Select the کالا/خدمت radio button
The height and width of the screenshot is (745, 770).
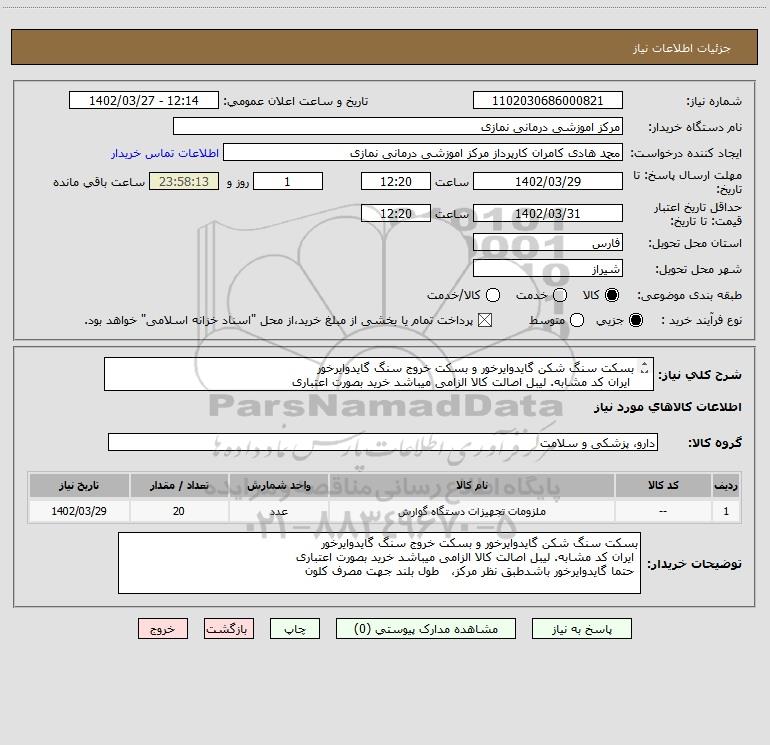coord(493,295)
